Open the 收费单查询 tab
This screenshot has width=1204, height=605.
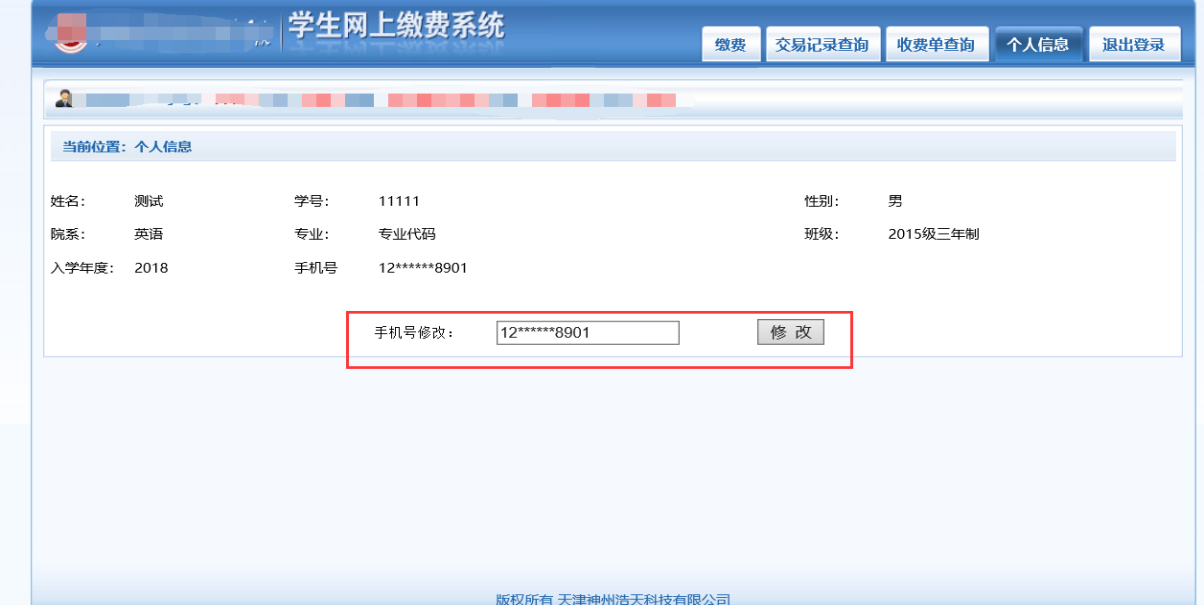point(935,45)
